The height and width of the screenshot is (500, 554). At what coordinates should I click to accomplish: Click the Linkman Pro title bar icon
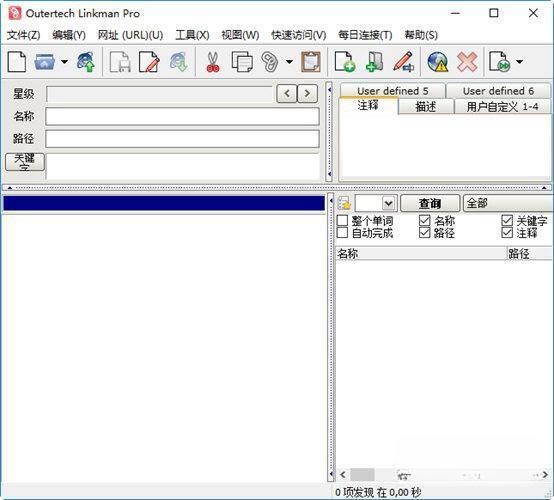pyautogui.click(x=14, y=14)
